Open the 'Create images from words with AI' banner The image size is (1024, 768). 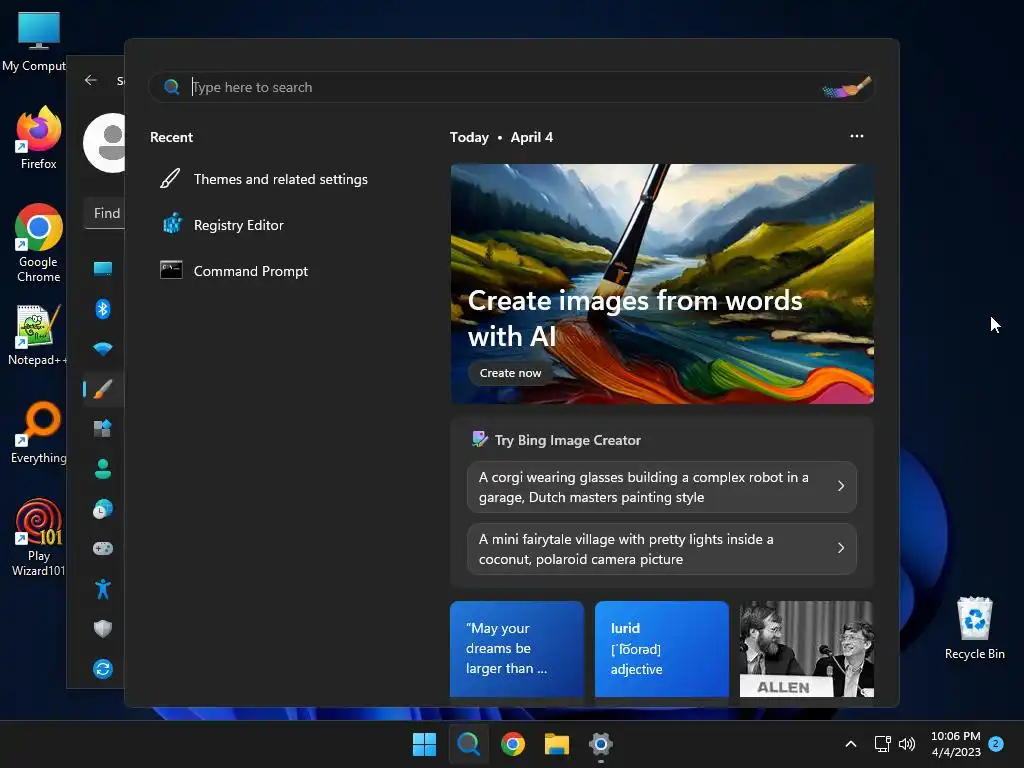(x=662, y=283)
